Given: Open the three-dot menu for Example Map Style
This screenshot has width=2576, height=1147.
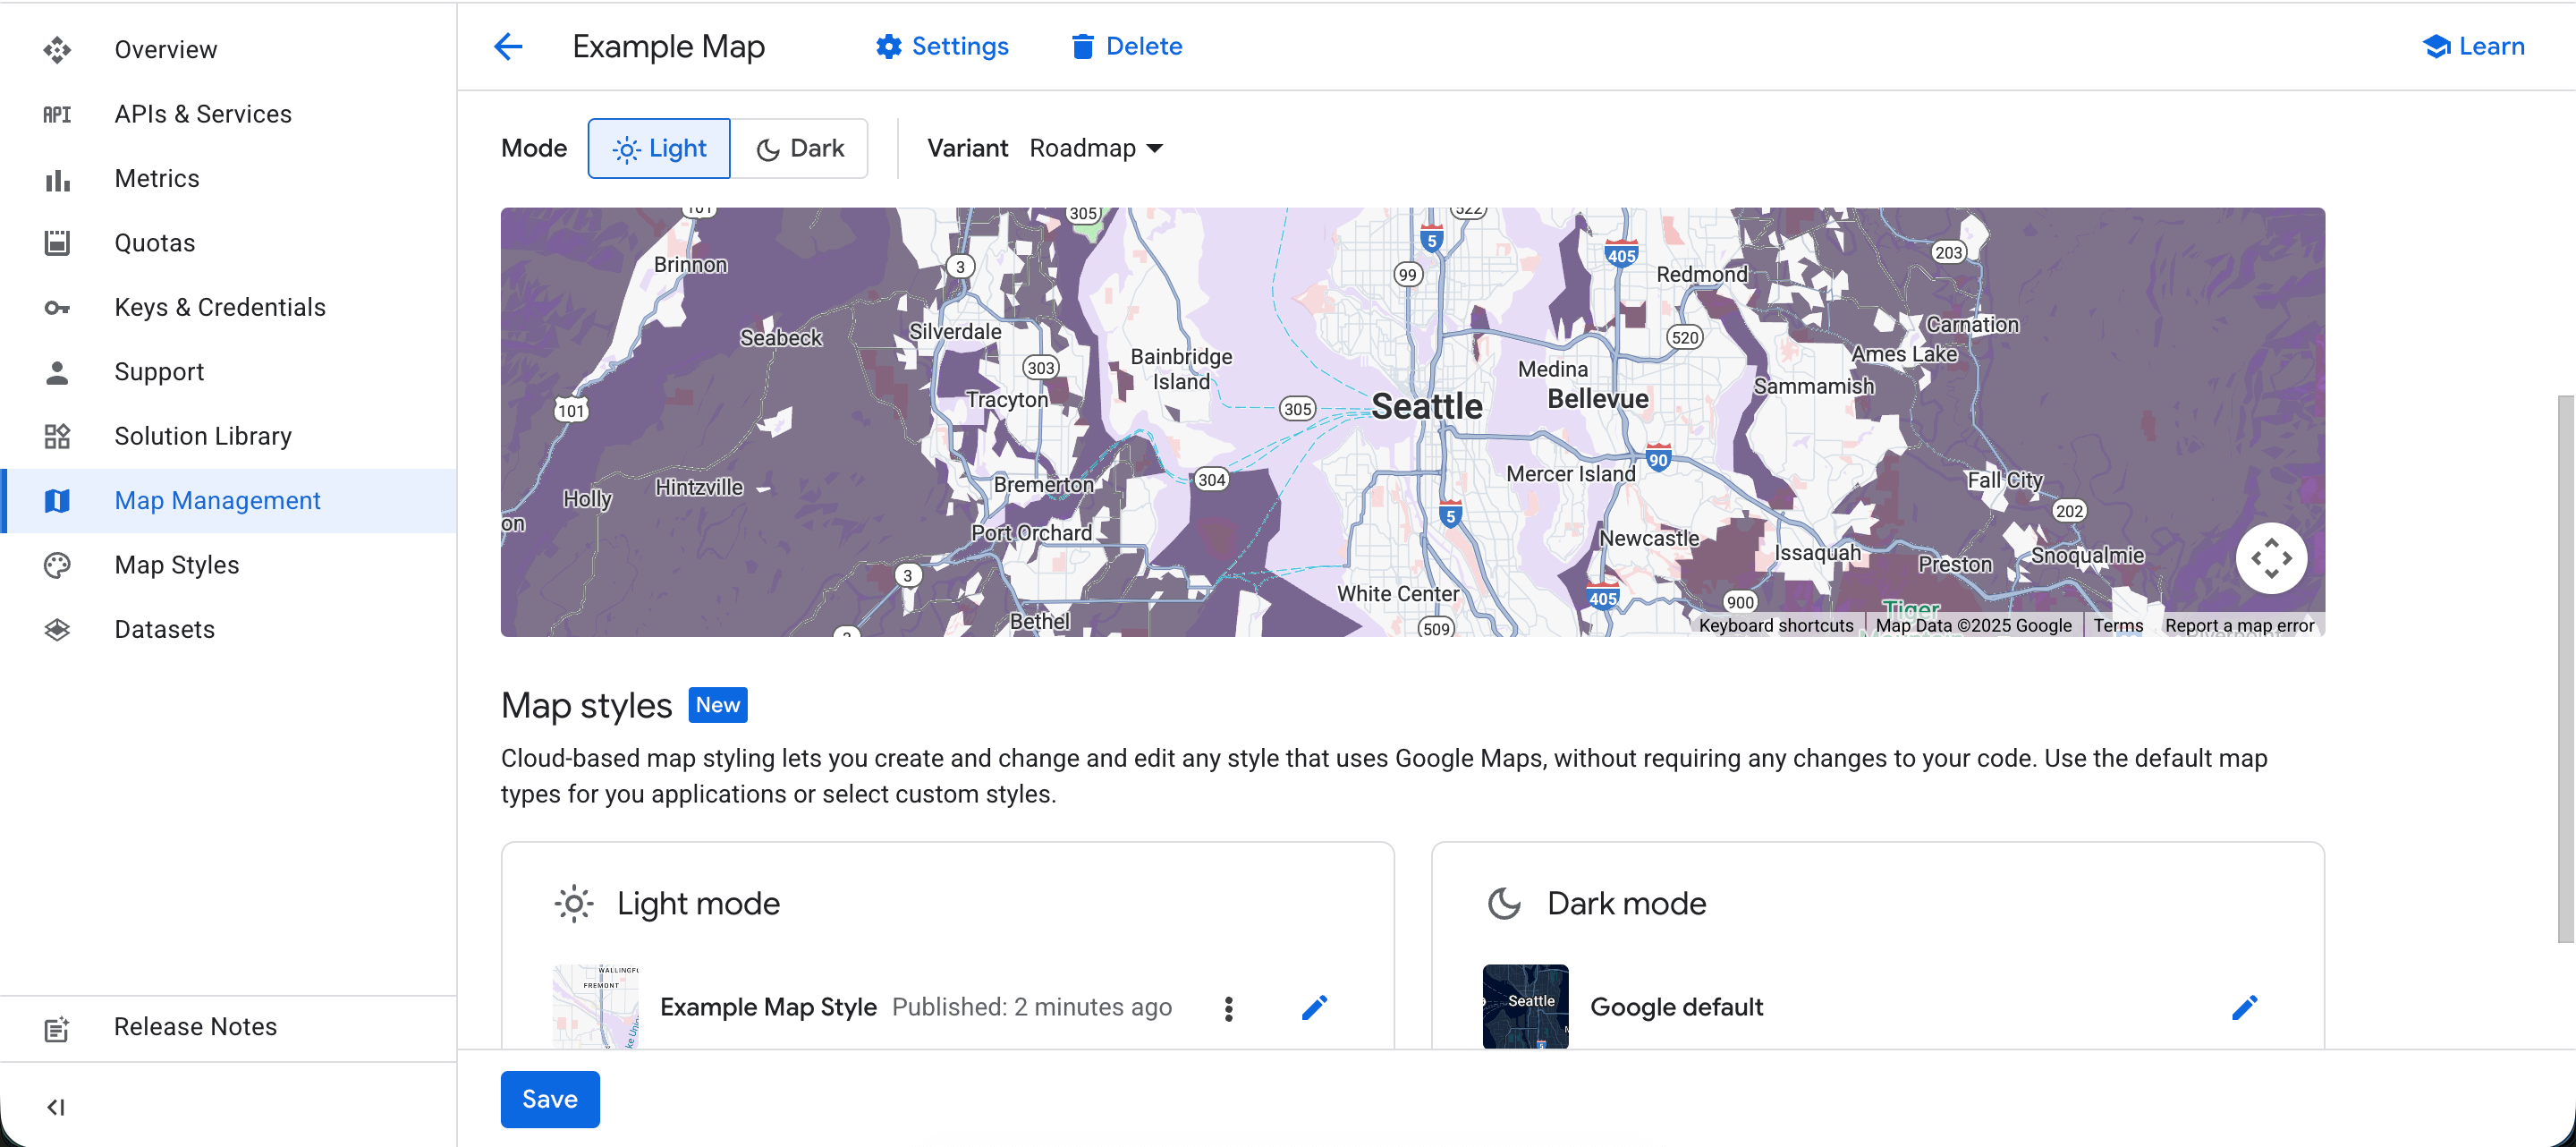Looking at the screenshot, I should pyautogui.click(x=1227, y=1008).
